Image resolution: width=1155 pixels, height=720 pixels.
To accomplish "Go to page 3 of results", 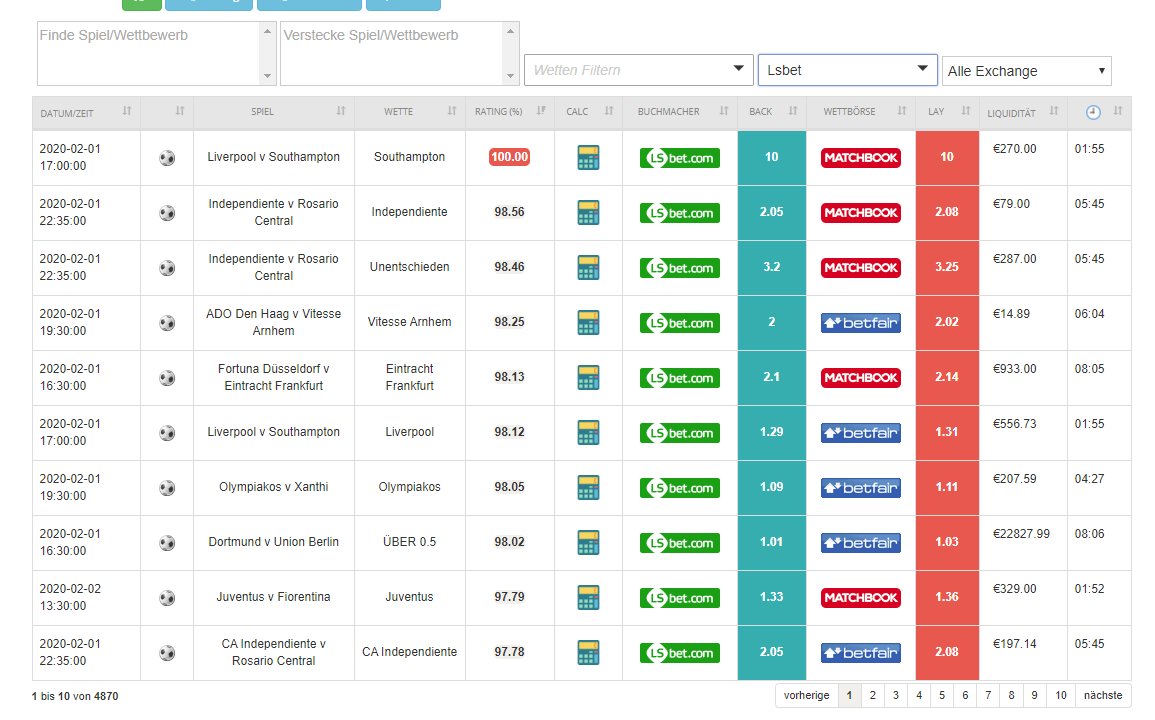I will pos(896,696).
